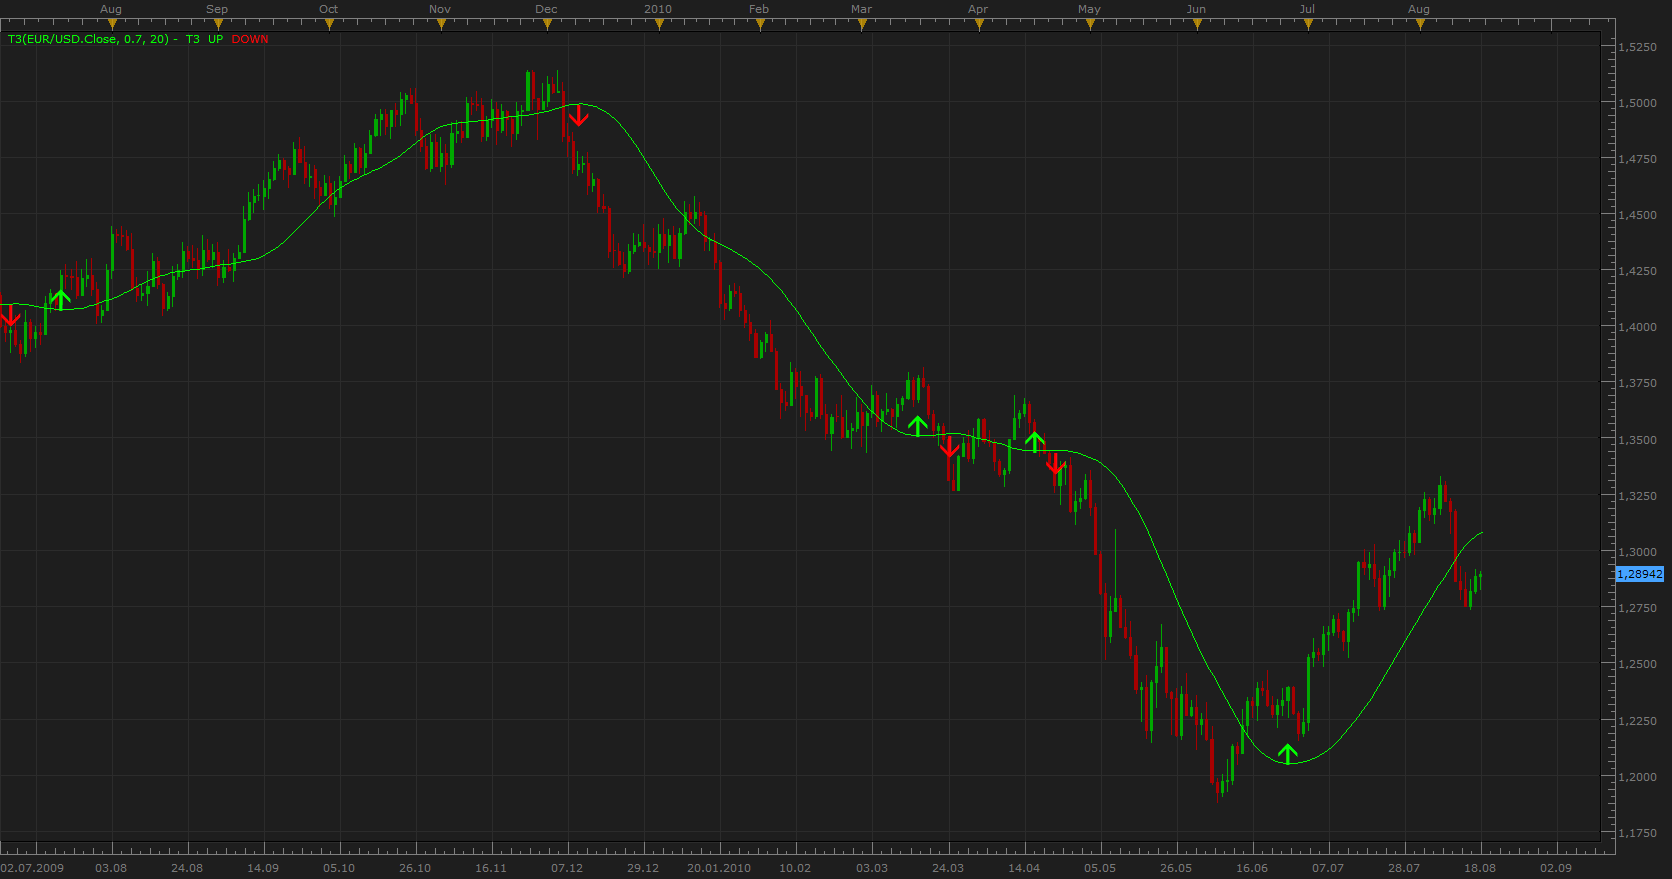This screenshot has height=879, width=1672.
Task: Click the T3(EUR/USD.Close, 0.7, 20) indicator label
Action: point(88,39)
